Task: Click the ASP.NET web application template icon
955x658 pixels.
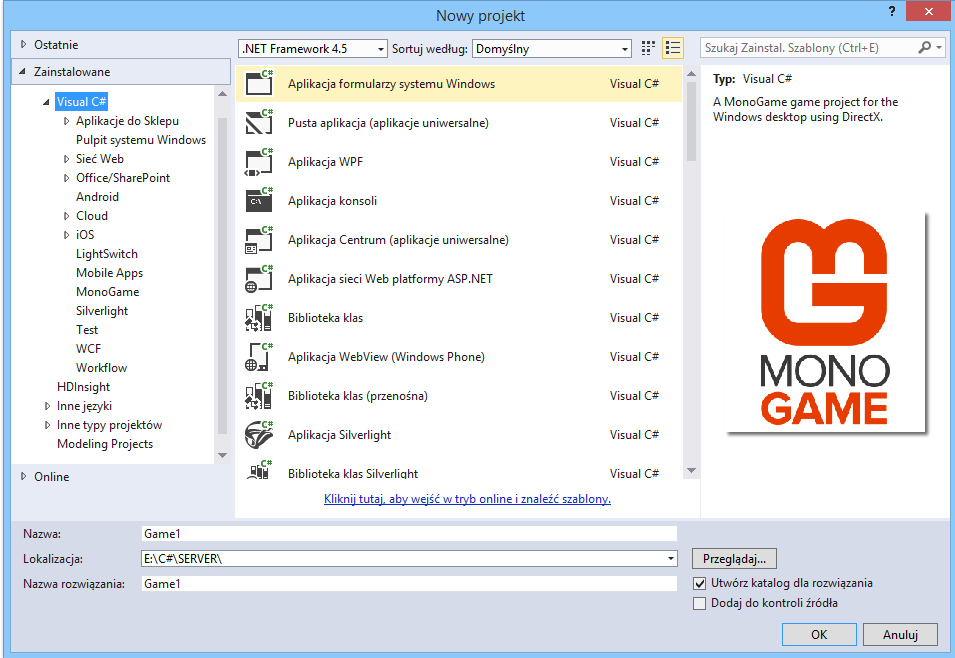Action: point(259,278)
